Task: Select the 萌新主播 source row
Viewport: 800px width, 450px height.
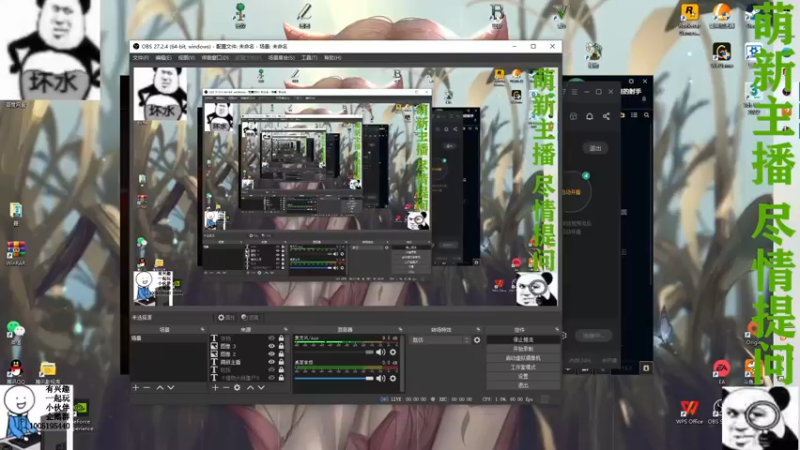Action: pyautogui.click(x=248, y=362)
